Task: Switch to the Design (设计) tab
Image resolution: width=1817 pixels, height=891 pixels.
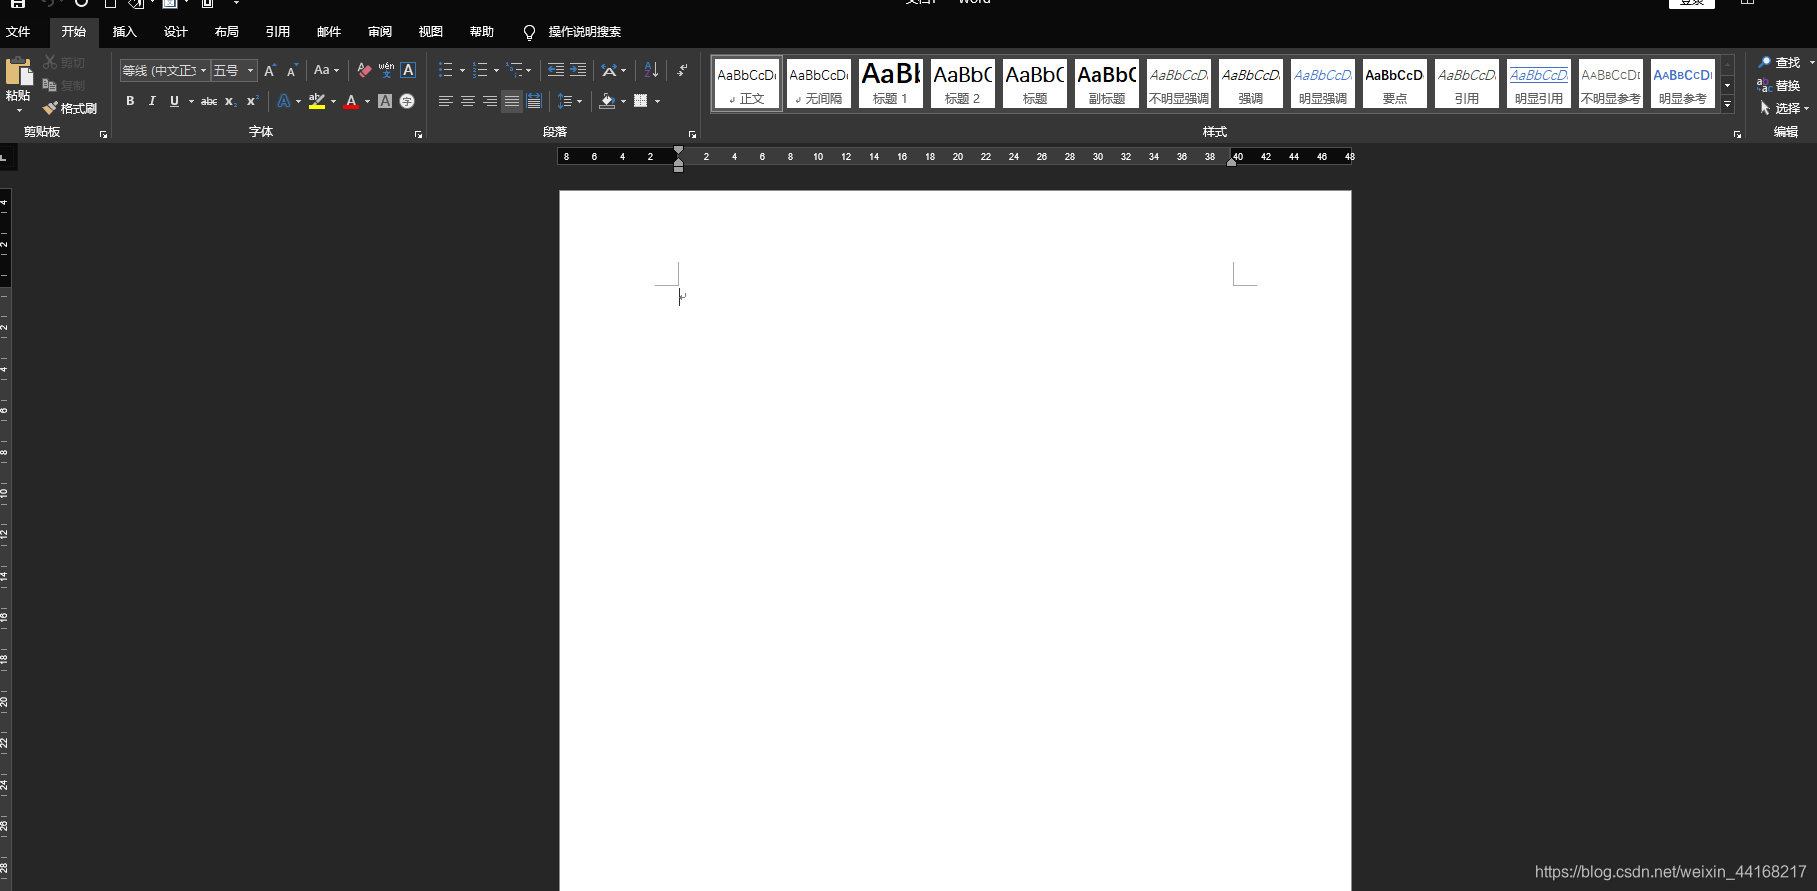Action: (175, 32)
